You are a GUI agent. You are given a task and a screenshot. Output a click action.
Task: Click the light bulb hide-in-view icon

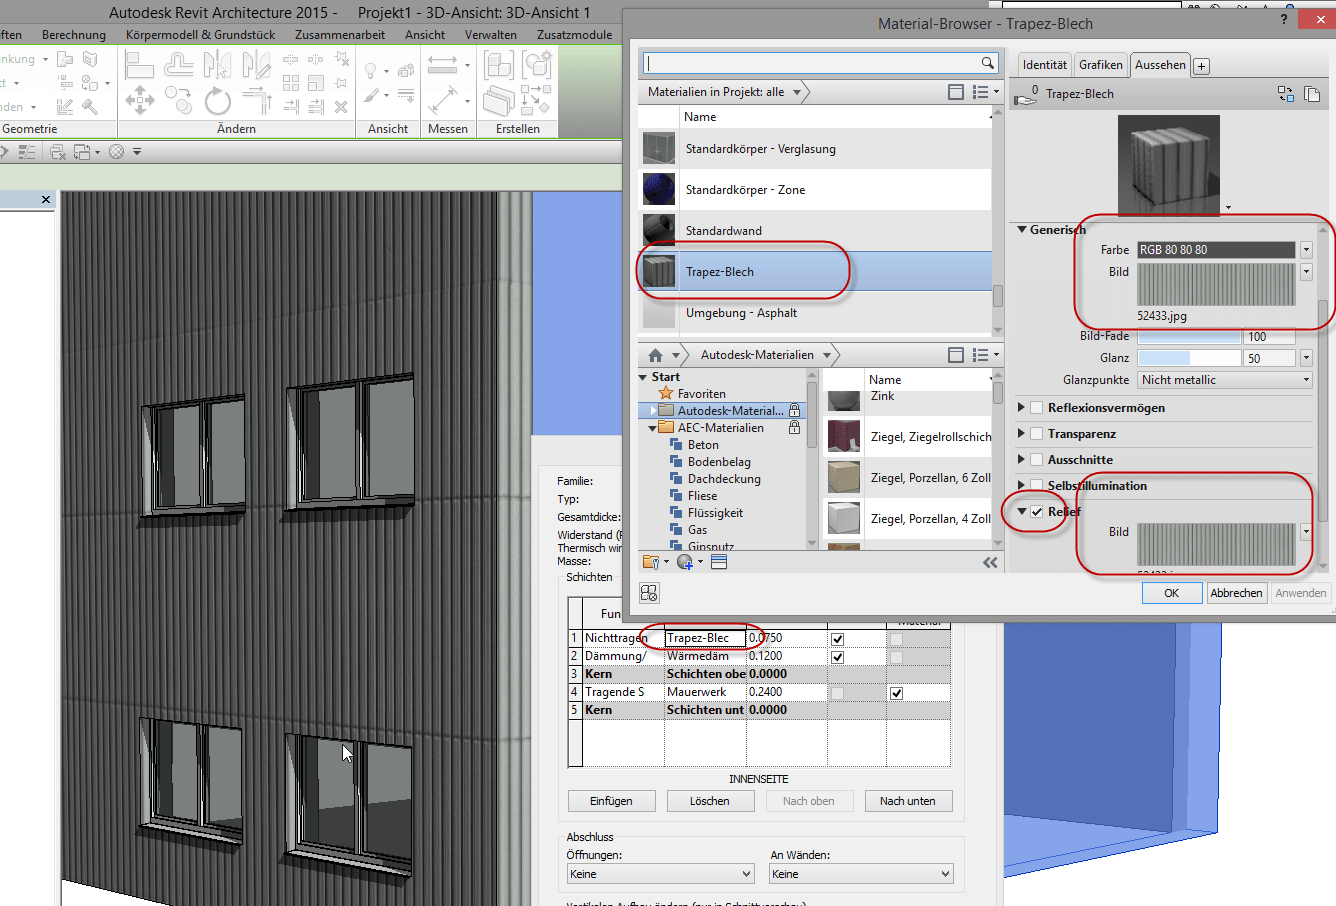pyautogui.click(x=371, y=71)
